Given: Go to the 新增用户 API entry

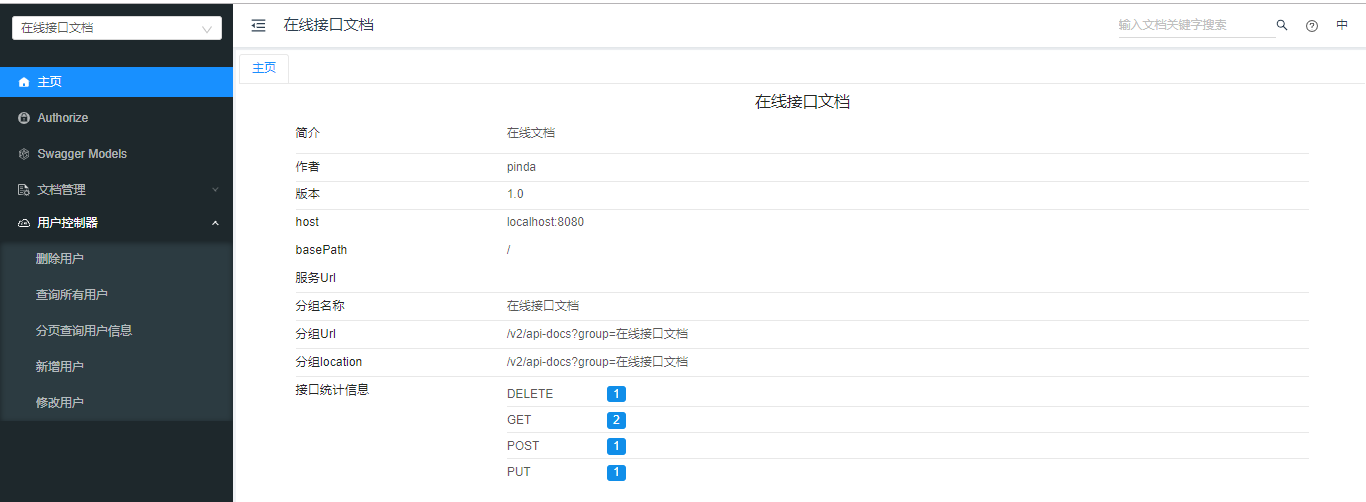Looking at the screenshot, I should pos(60,367).
